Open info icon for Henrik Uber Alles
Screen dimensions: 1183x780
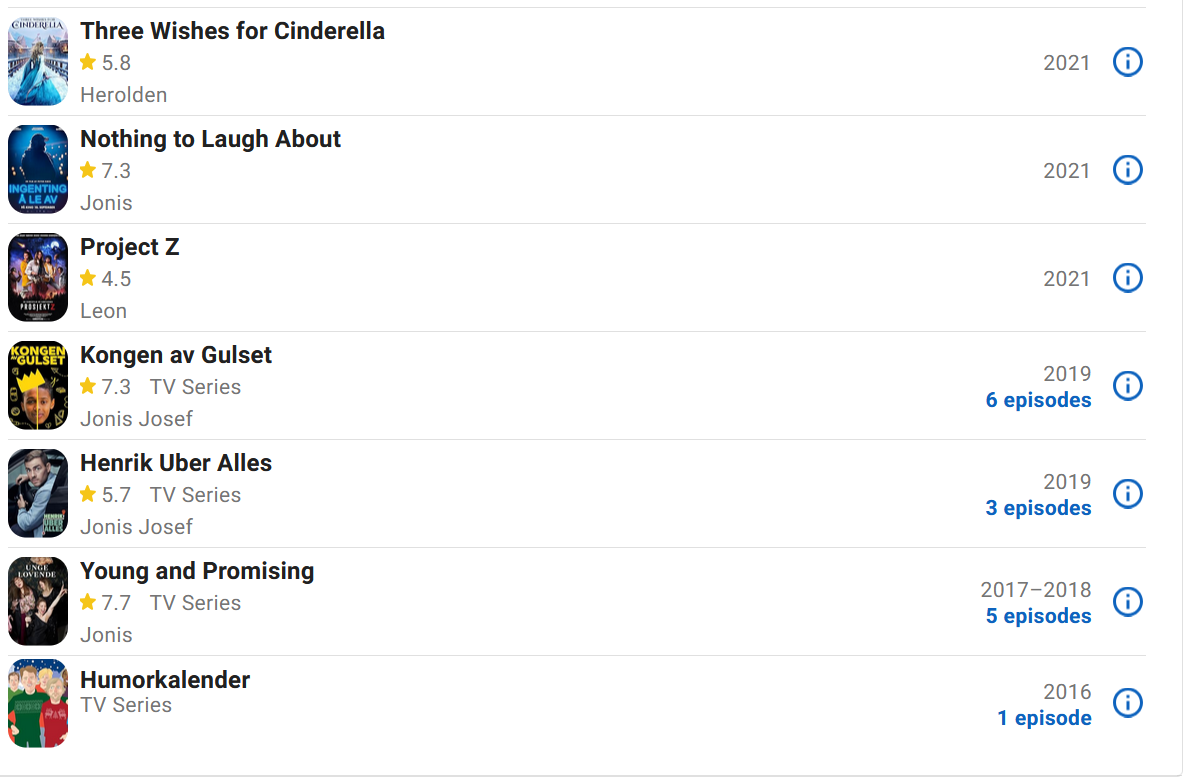(1127, 493)
